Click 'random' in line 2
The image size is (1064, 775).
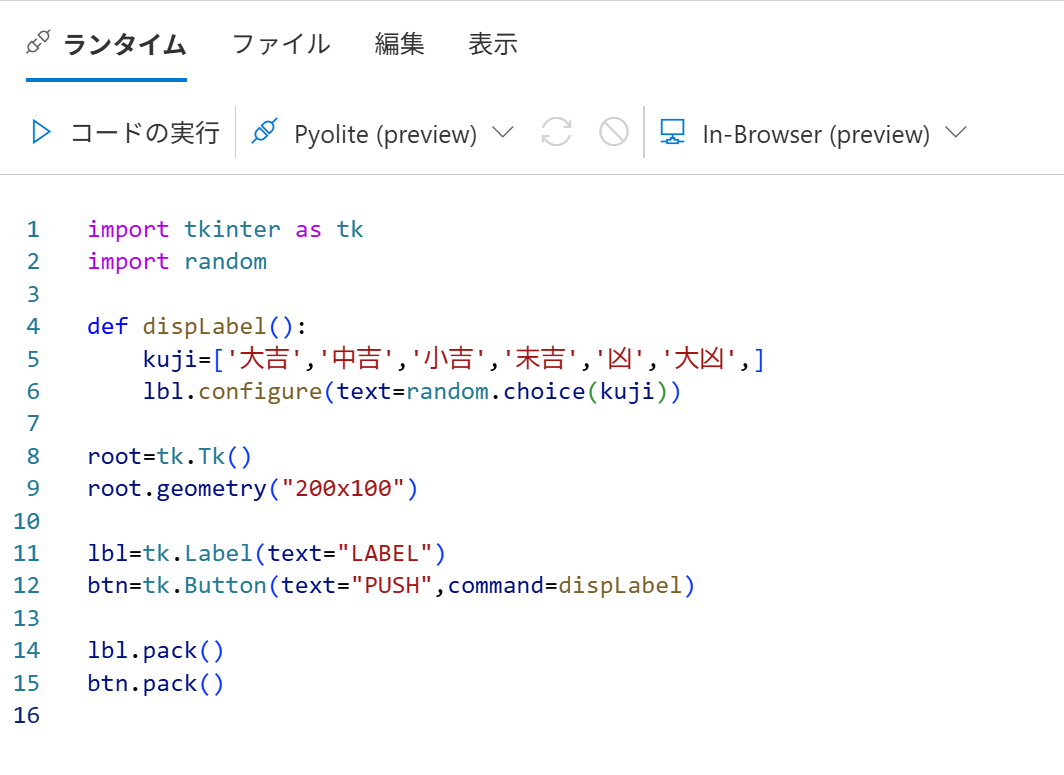225,261
